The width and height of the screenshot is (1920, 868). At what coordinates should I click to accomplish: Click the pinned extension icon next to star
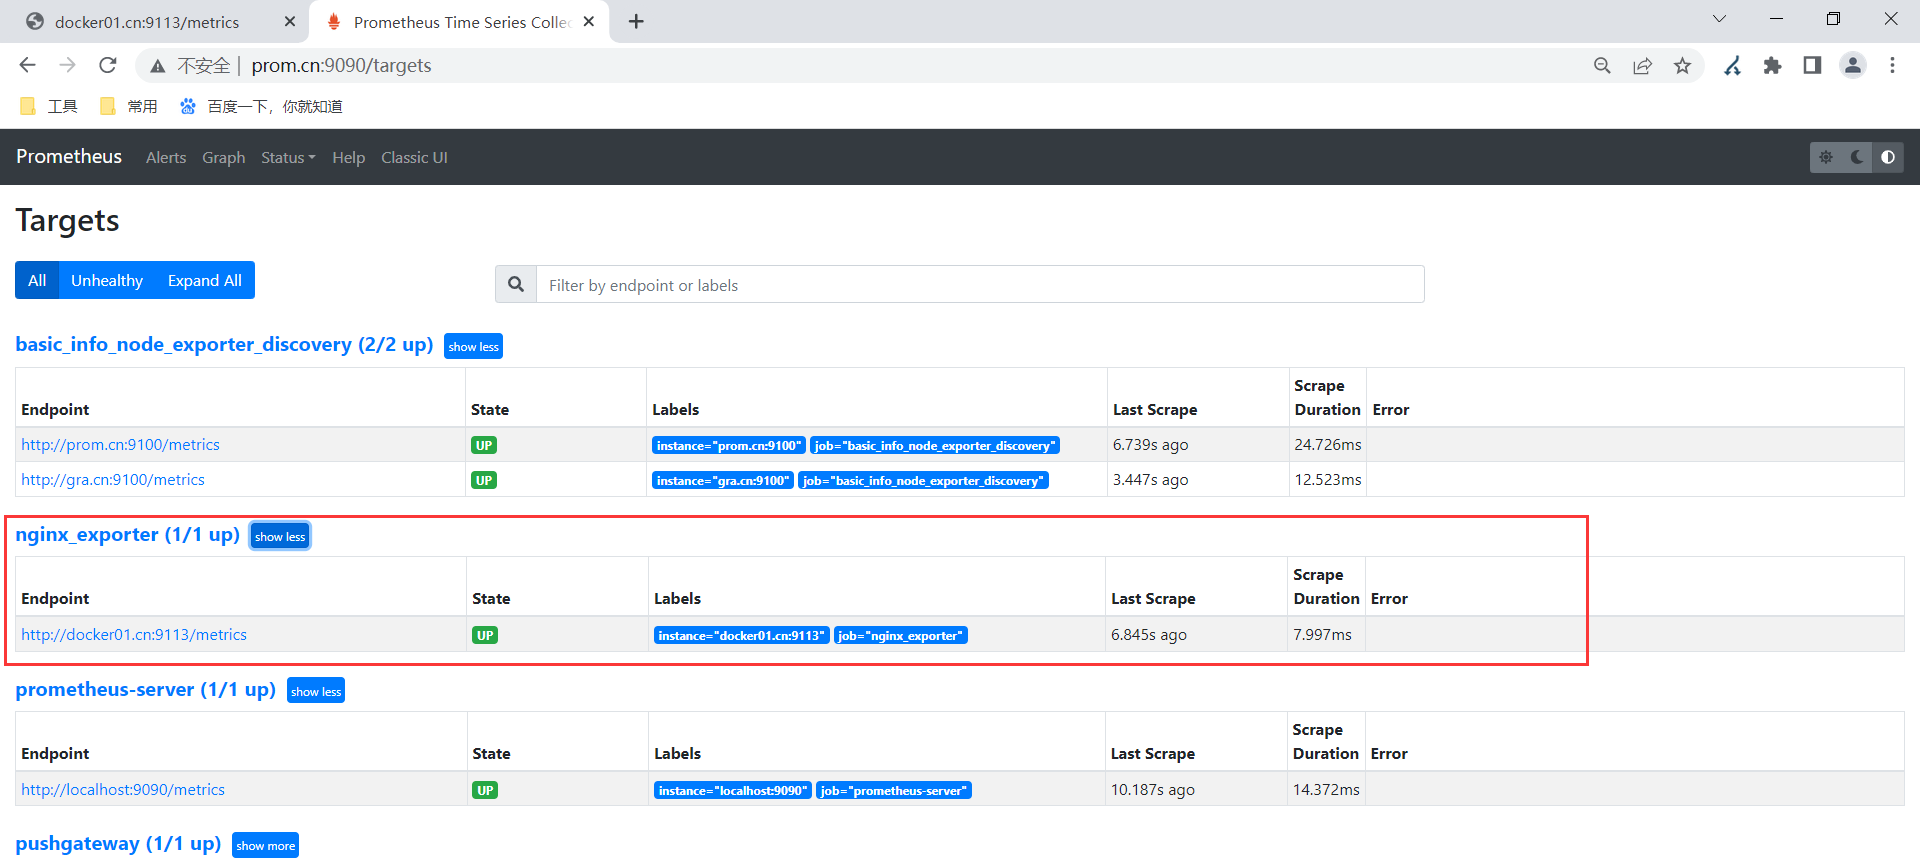pos(1732,66)
